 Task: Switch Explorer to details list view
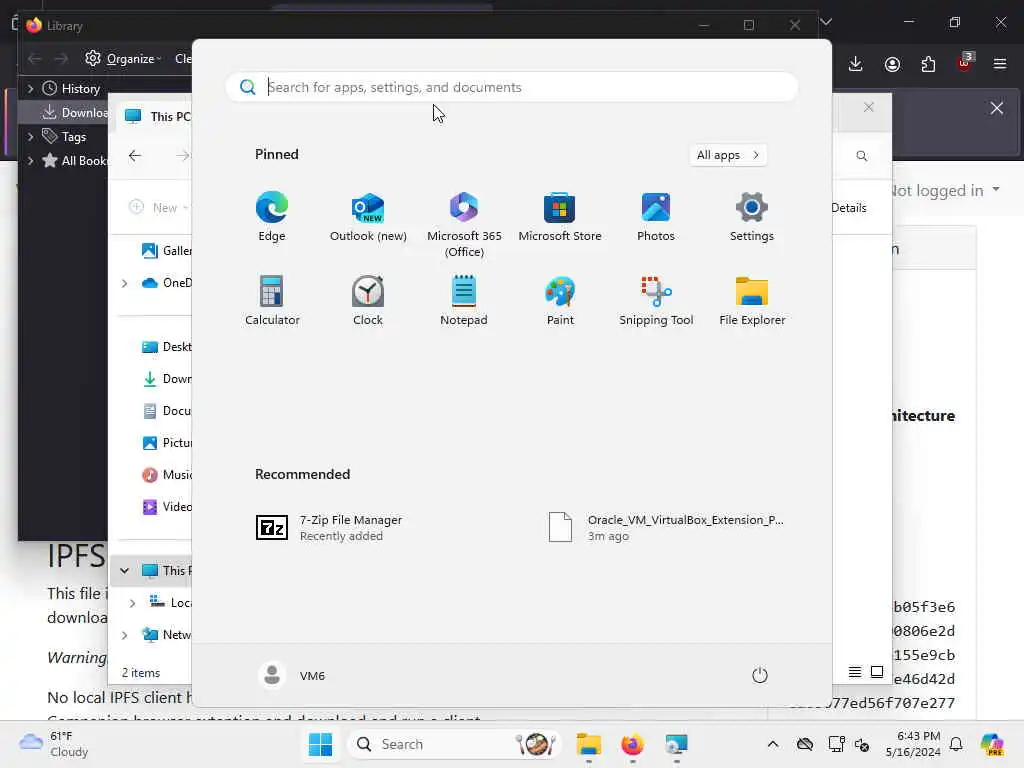pyautogui.click(x=855, y=672)
